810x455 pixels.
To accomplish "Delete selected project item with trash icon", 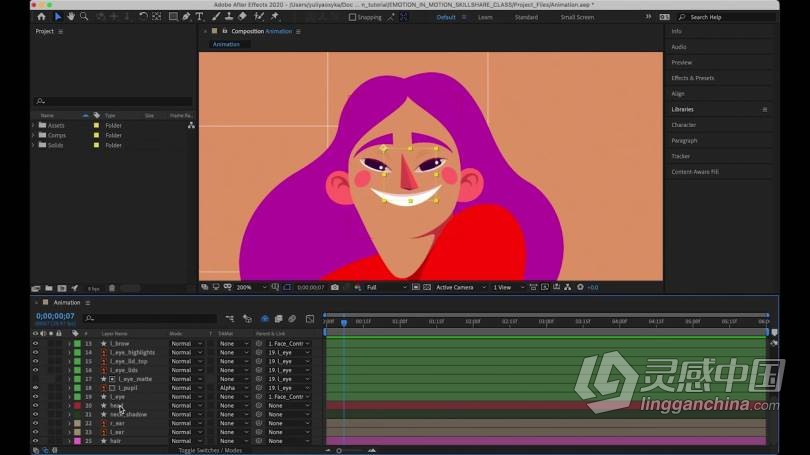I will tap(112, 288).
